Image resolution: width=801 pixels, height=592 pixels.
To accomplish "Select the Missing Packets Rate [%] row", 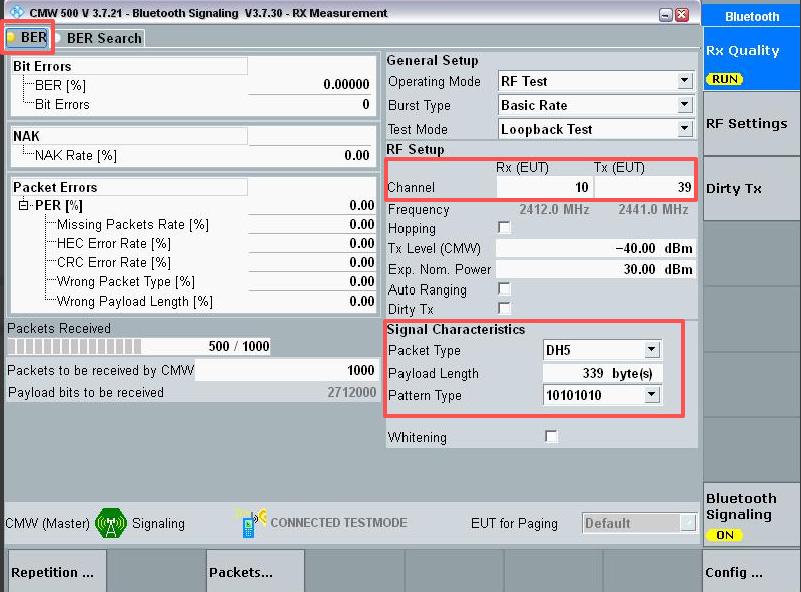I will (x=193, y=224).
